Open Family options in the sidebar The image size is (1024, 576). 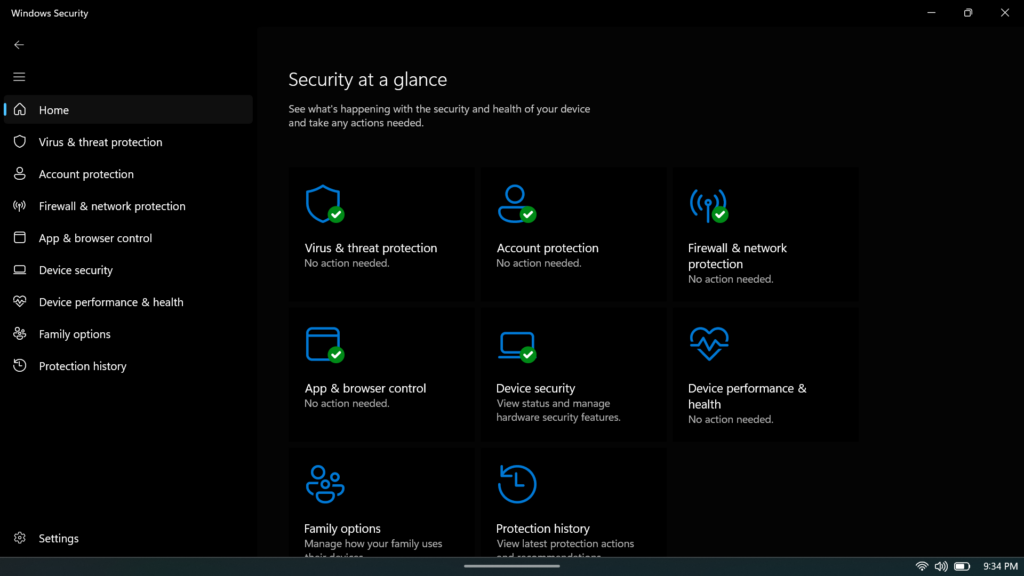click(x=128, y=334)
